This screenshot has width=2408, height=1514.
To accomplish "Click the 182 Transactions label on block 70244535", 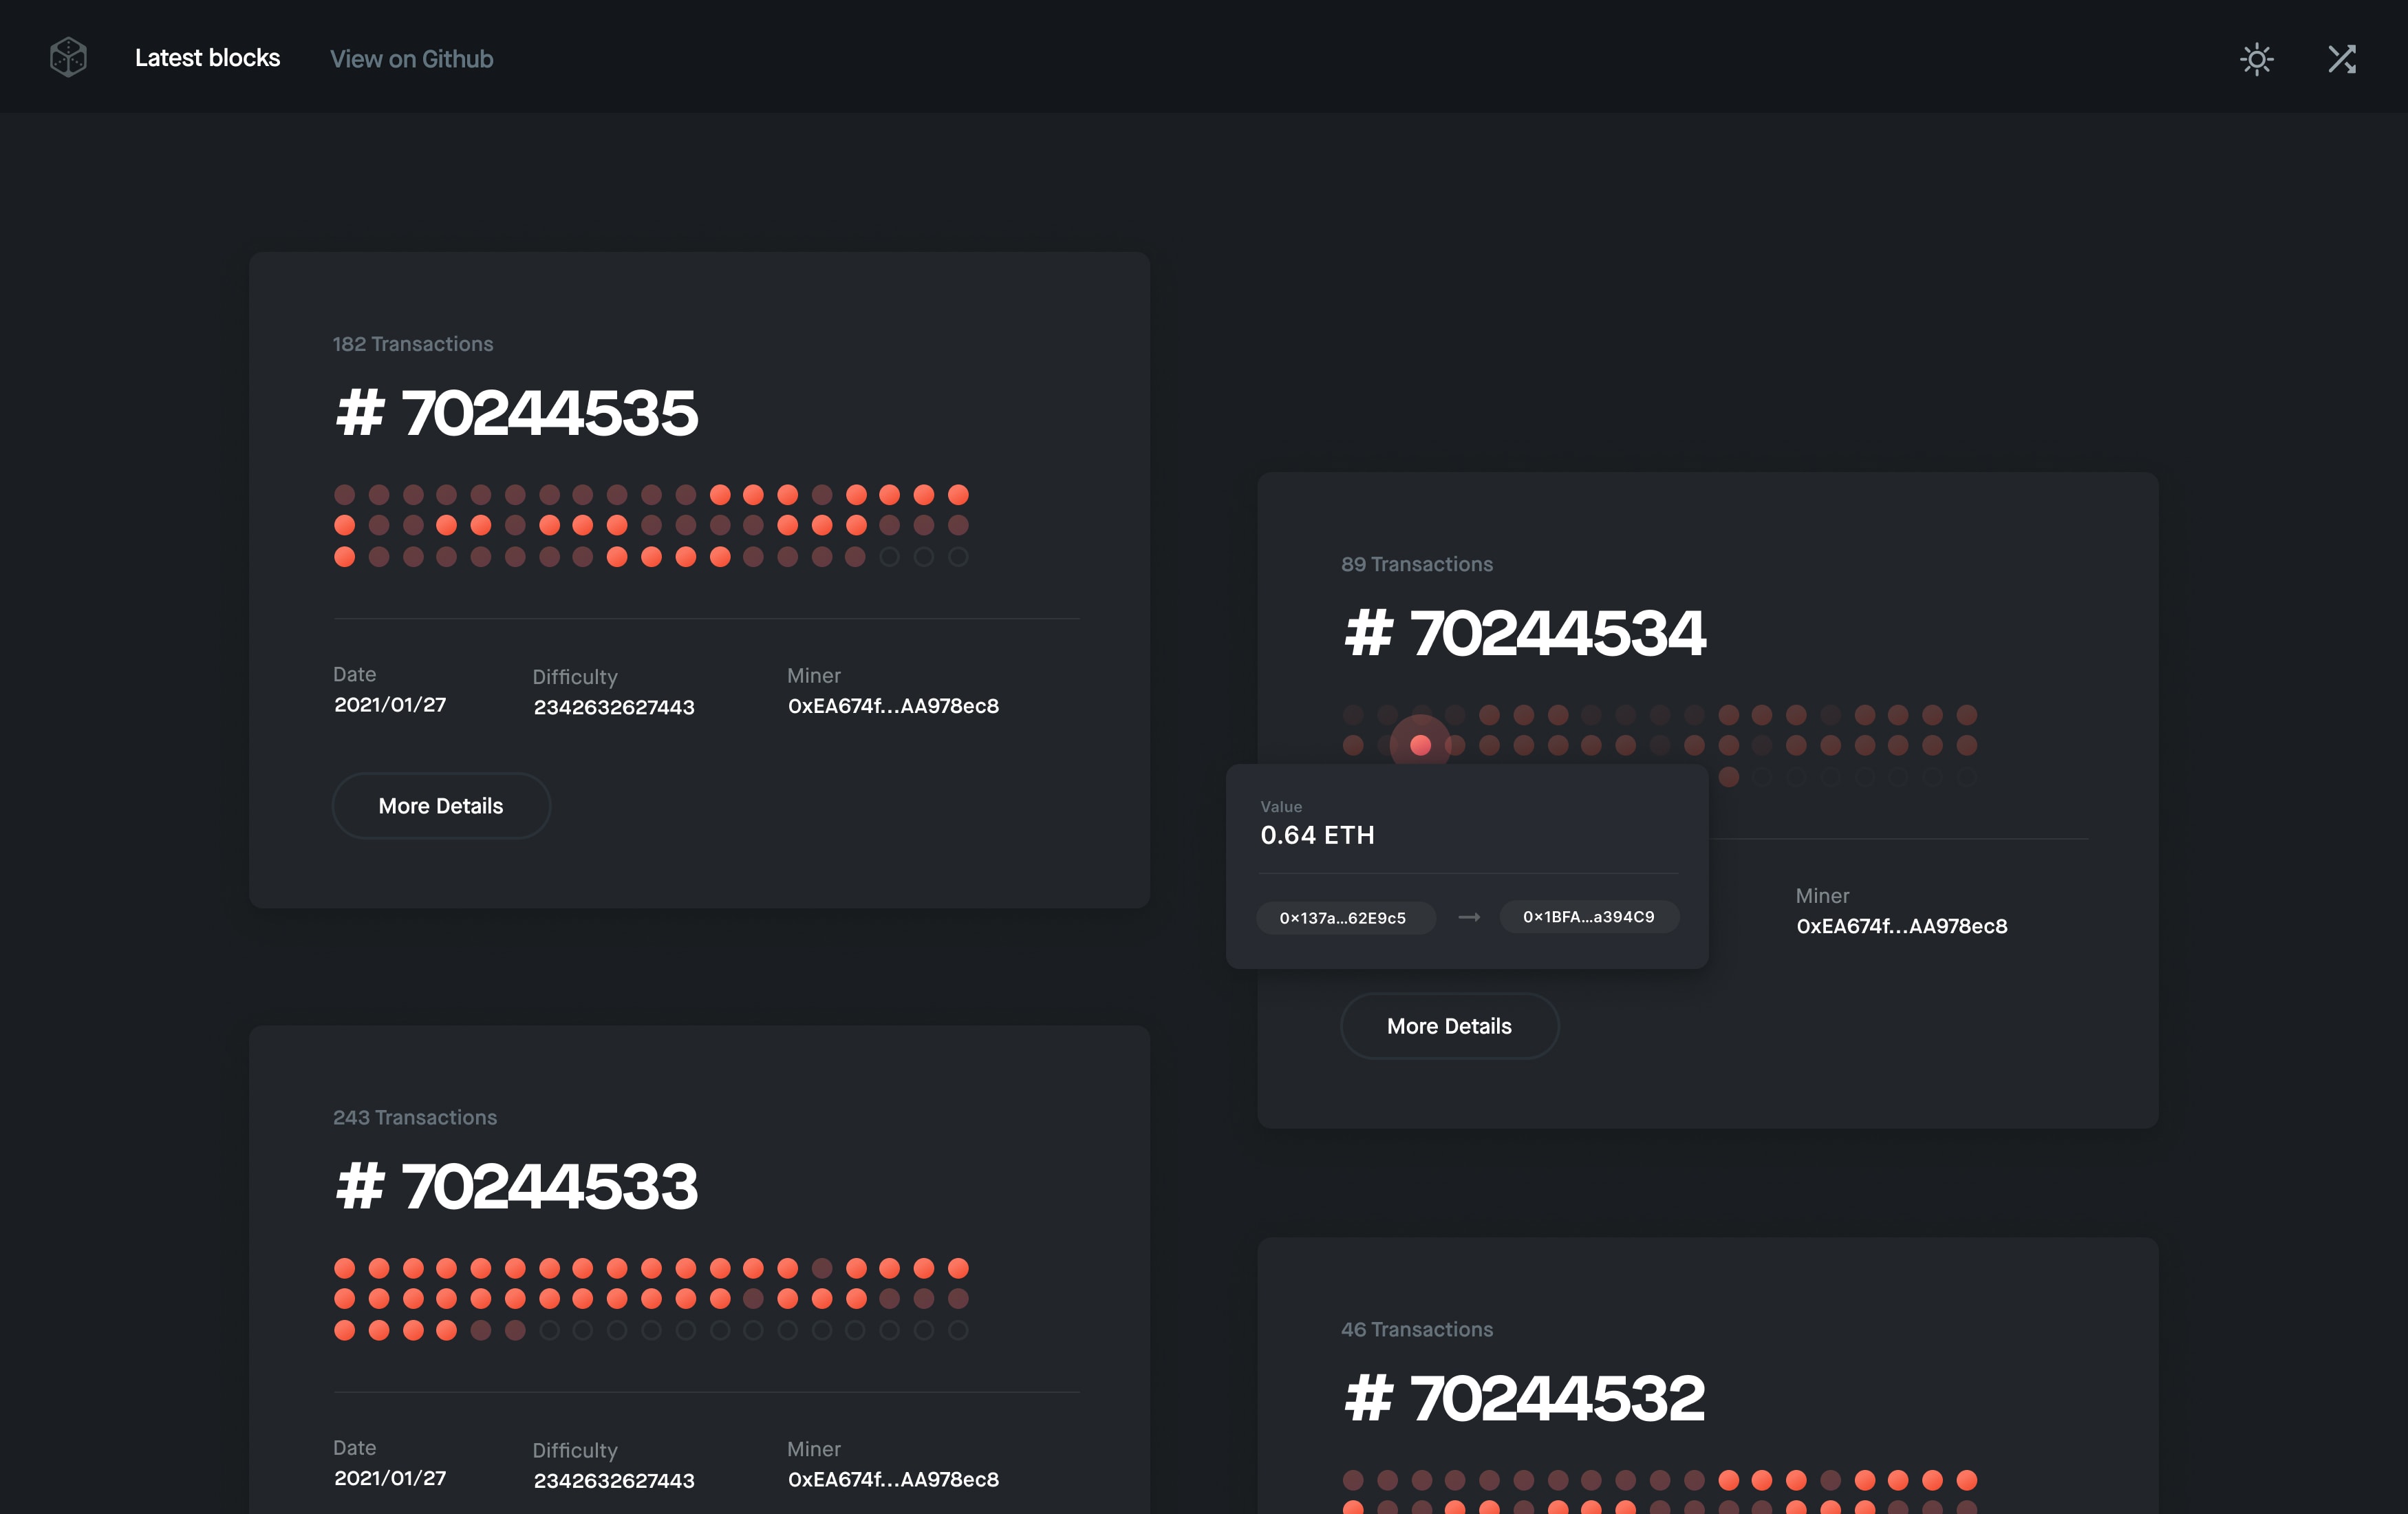I will point(413,343).
